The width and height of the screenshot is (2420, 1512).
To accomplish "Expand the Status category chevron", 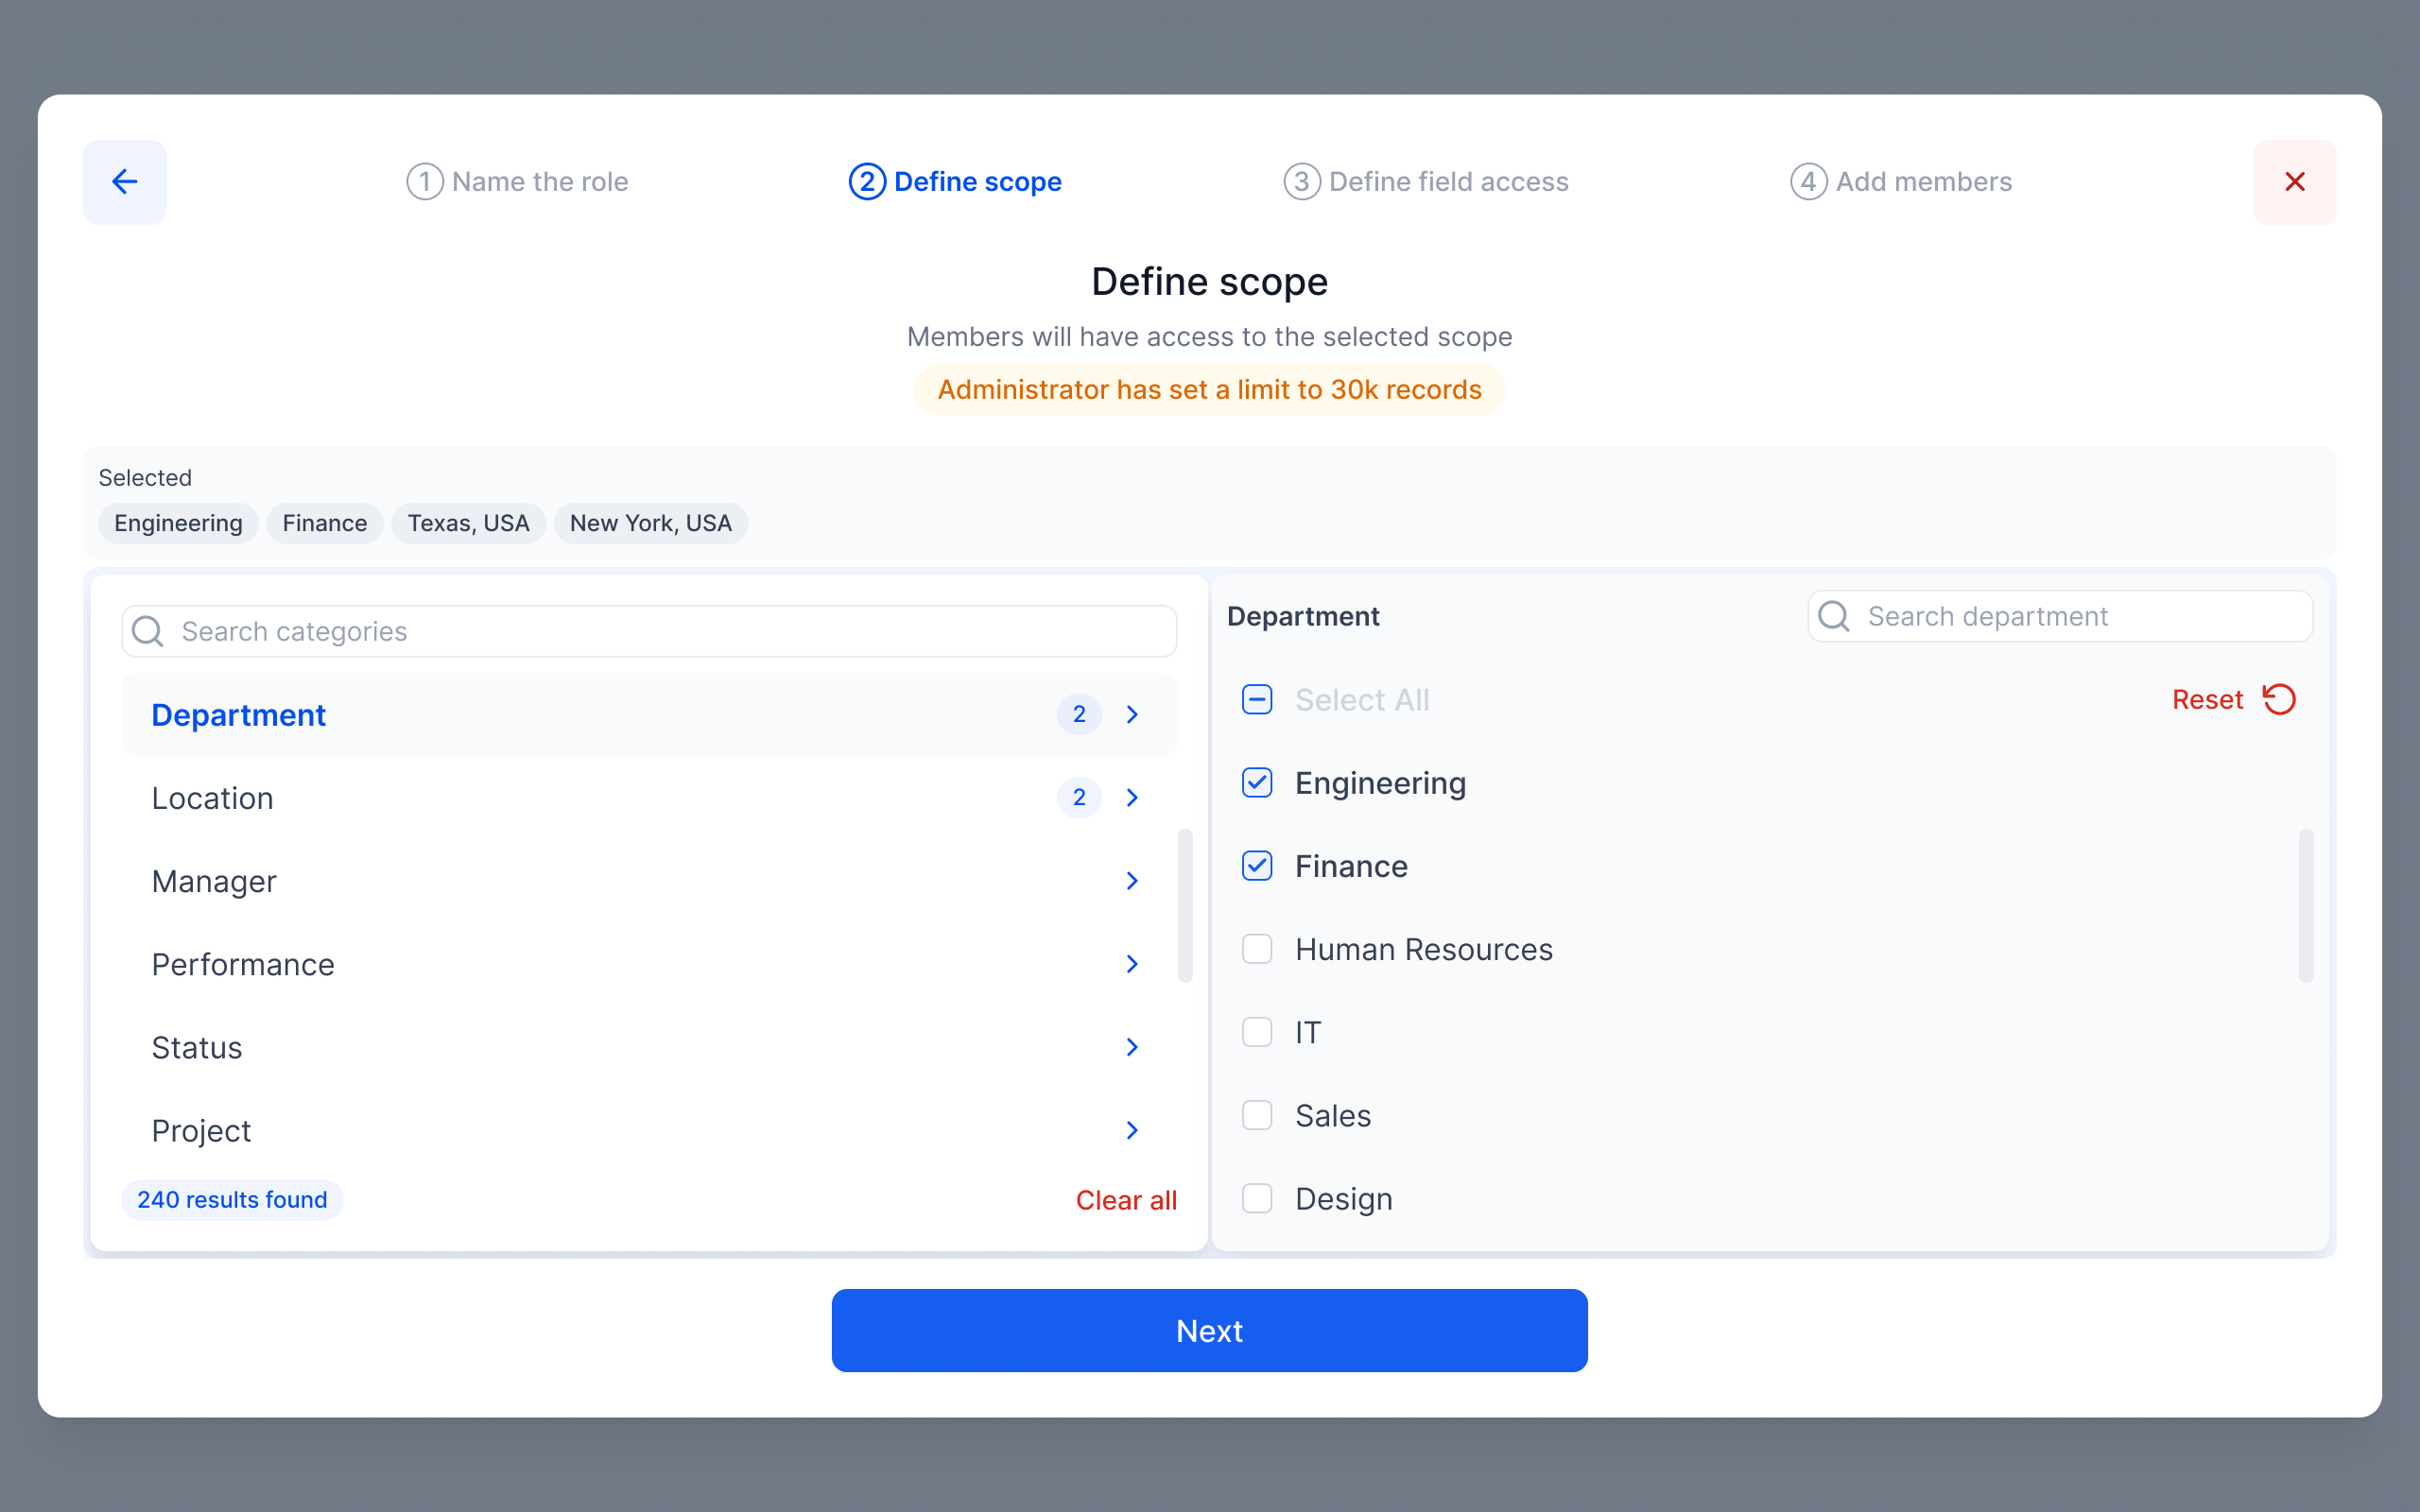I will point(1132,1046).
